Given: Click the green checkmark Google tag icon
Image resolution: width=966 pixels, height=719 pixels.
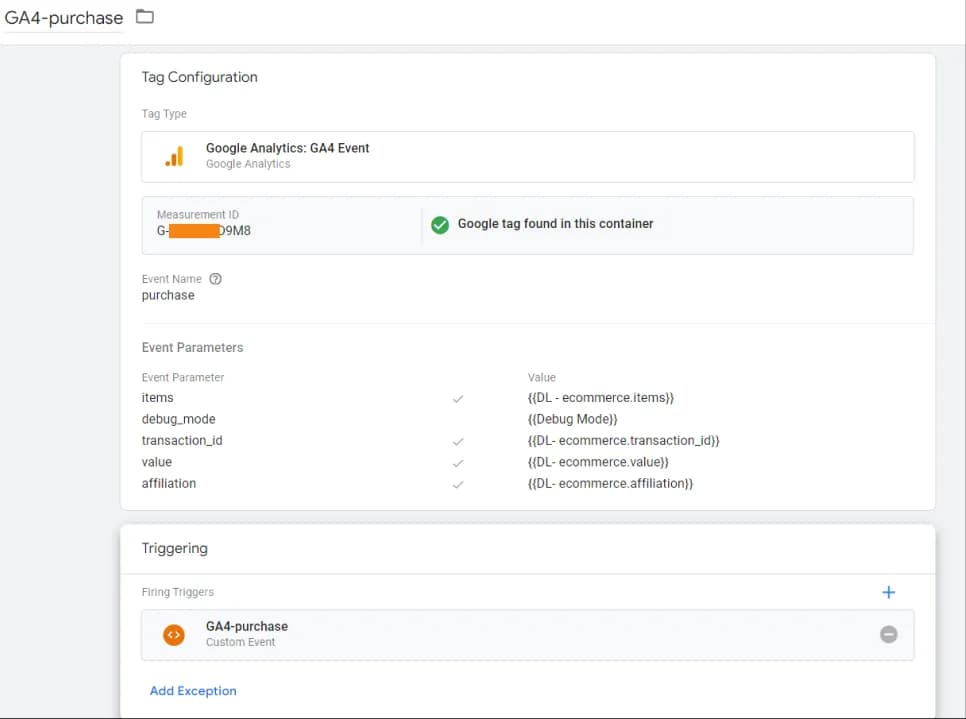Looking at the screenshot, I should pyautogui.click(x=440, y=225).
